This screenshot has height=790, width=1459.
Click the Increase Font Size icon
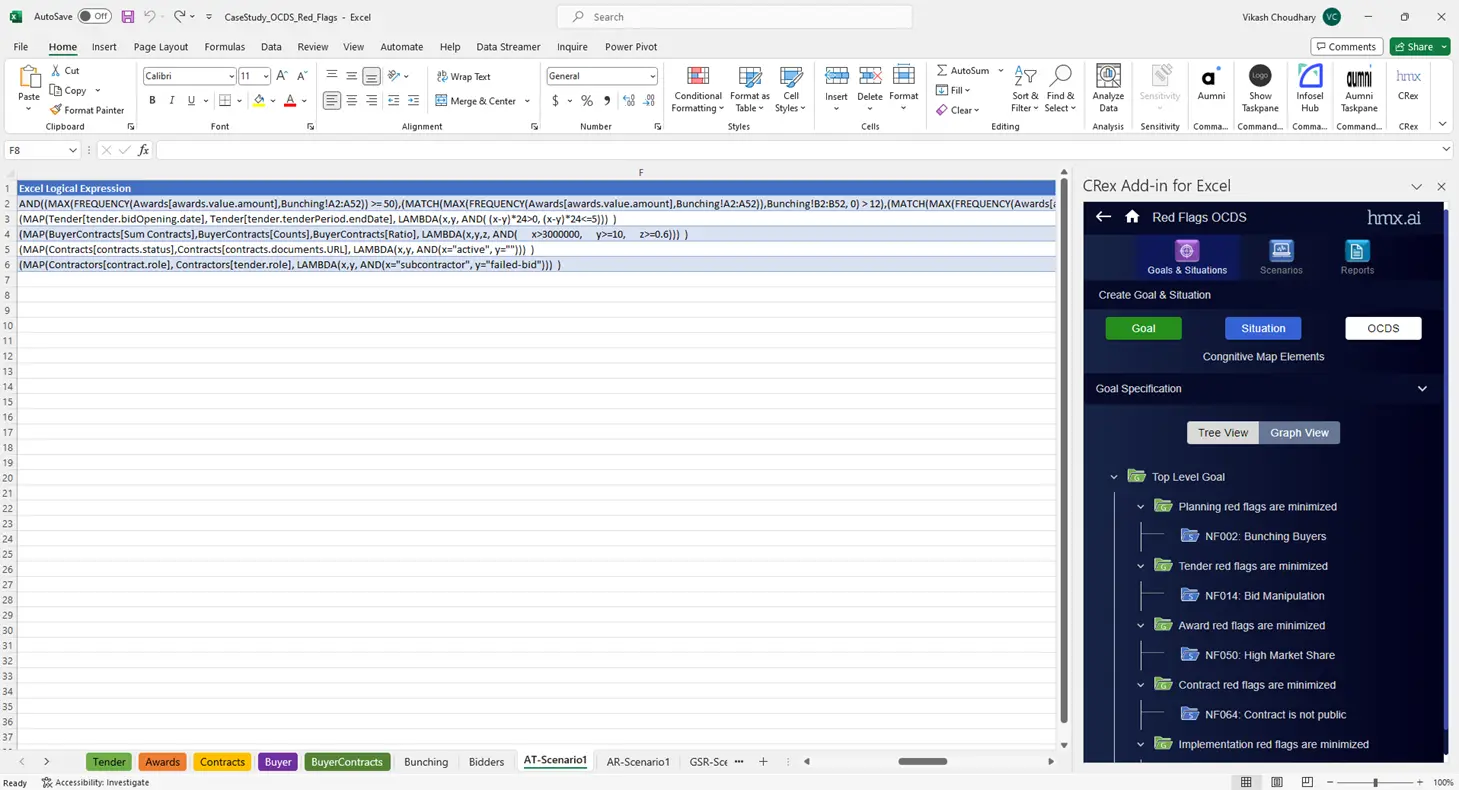point(282,76)
